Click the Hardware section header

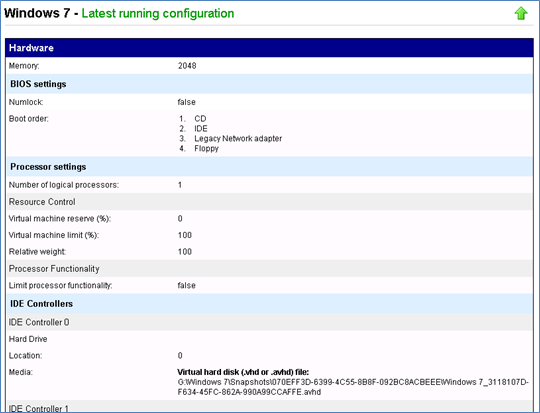pos(269,48)
